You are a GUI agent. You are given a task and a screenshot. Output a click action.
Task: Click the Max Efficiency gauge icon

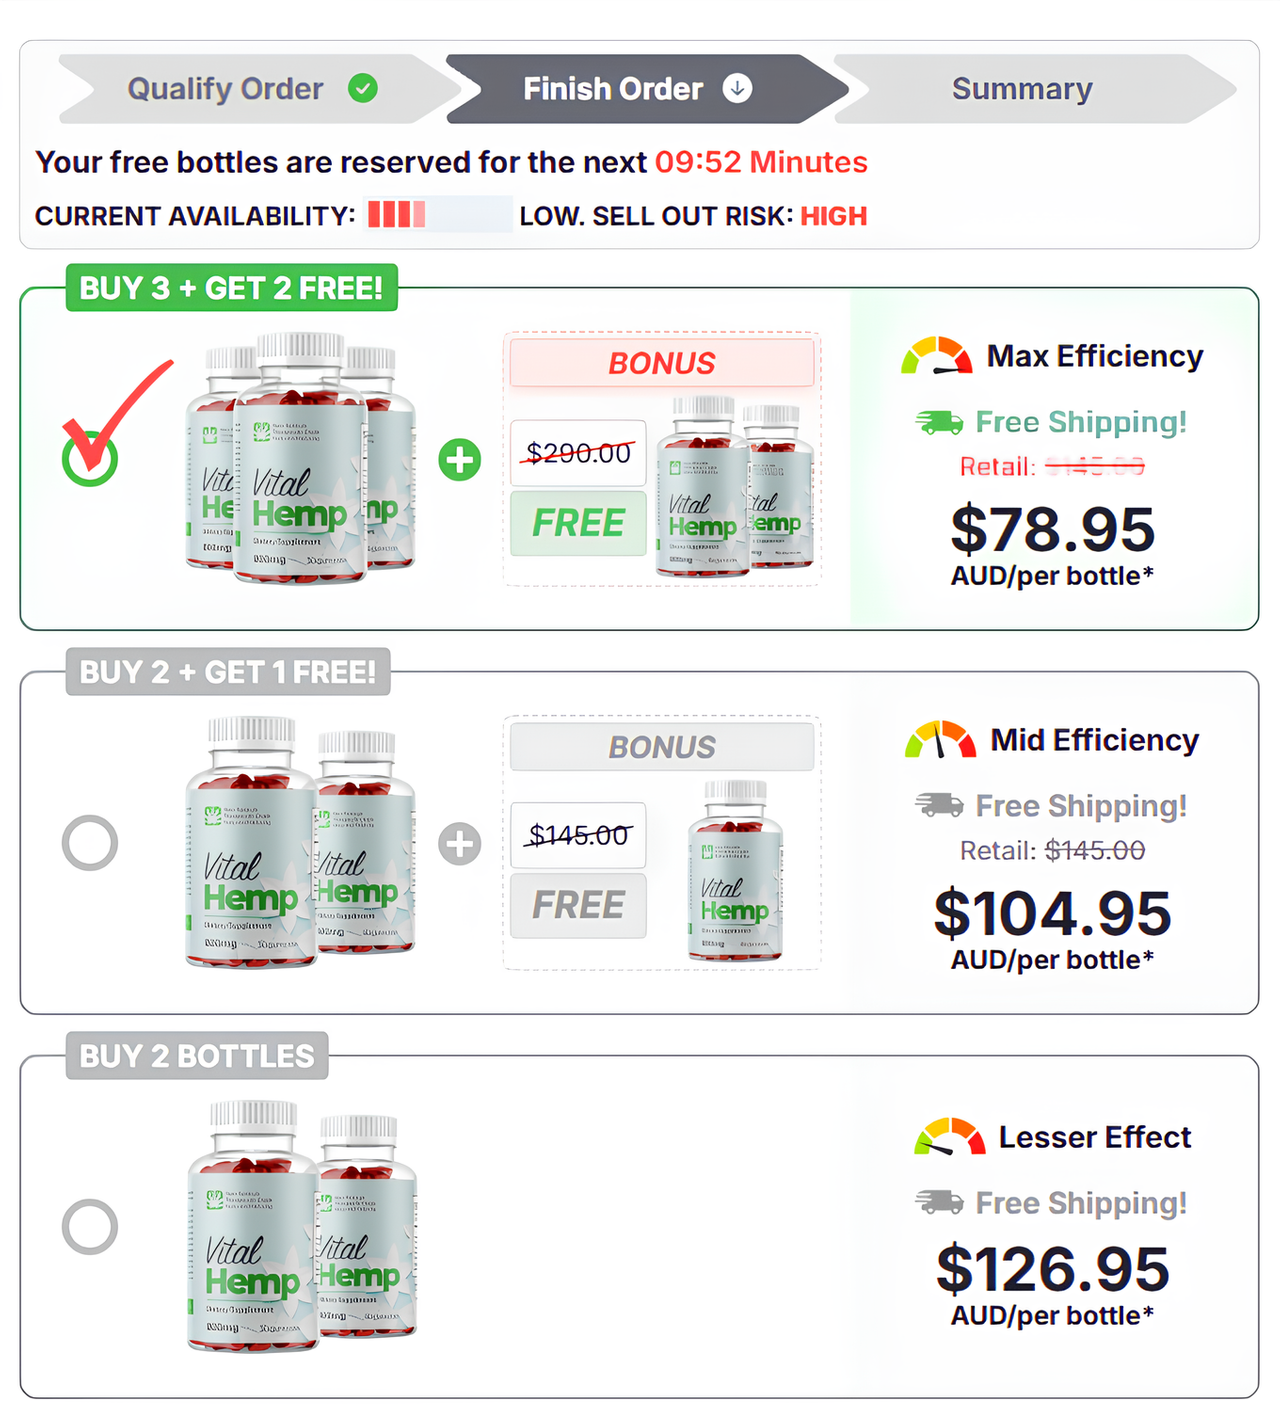(936, 356)
